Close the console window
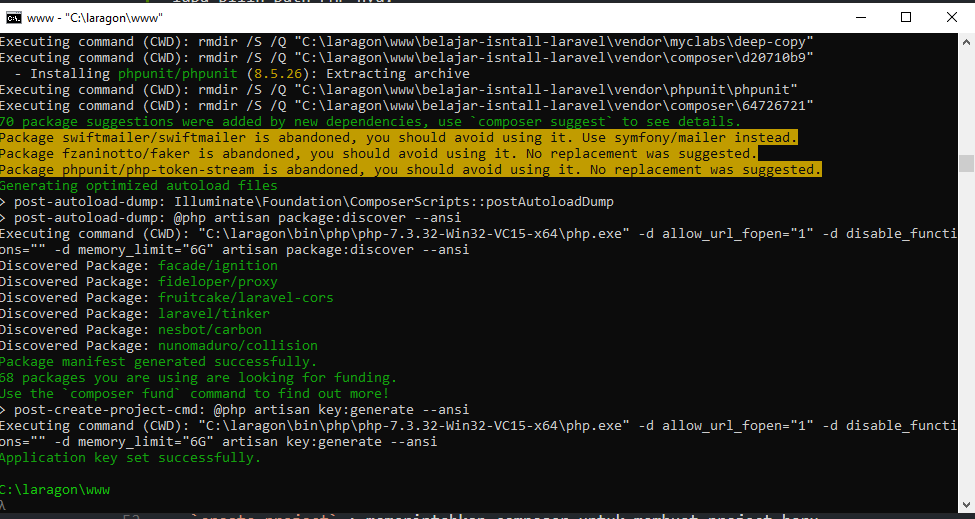The width and height of the screenshot is (975, 519). pyautogui.click(x=951, y=17)
